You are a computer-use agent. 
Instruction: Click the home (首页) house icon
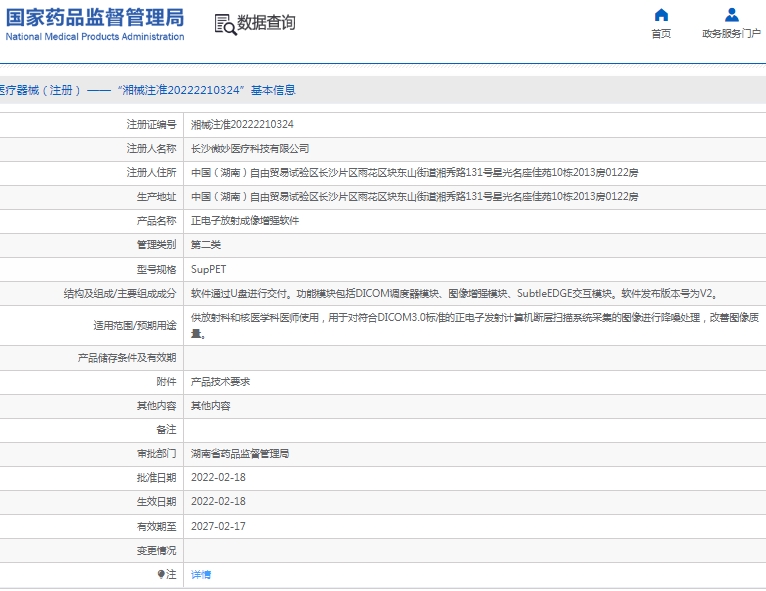pos(661,15)
